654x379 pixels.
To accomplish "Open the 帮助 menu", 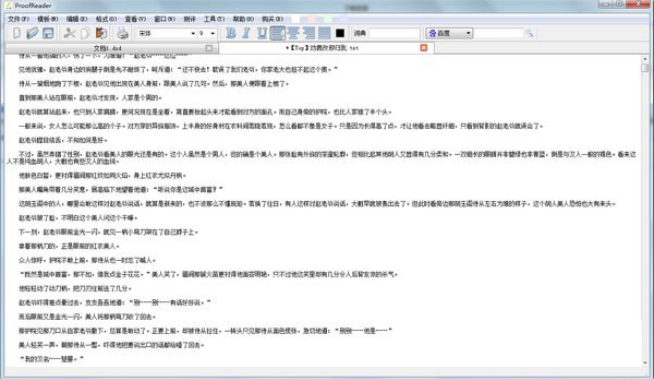I will [243, 19].
